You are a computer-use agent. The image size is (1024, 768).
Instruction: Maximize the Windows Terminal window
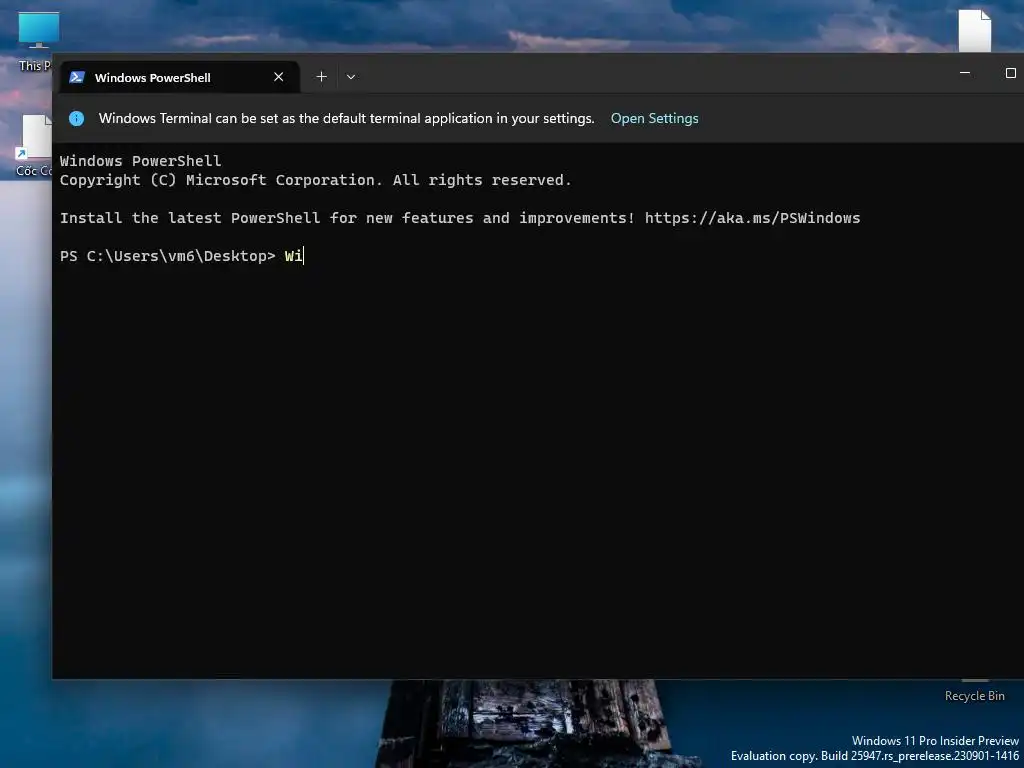tap(1010, 73)
